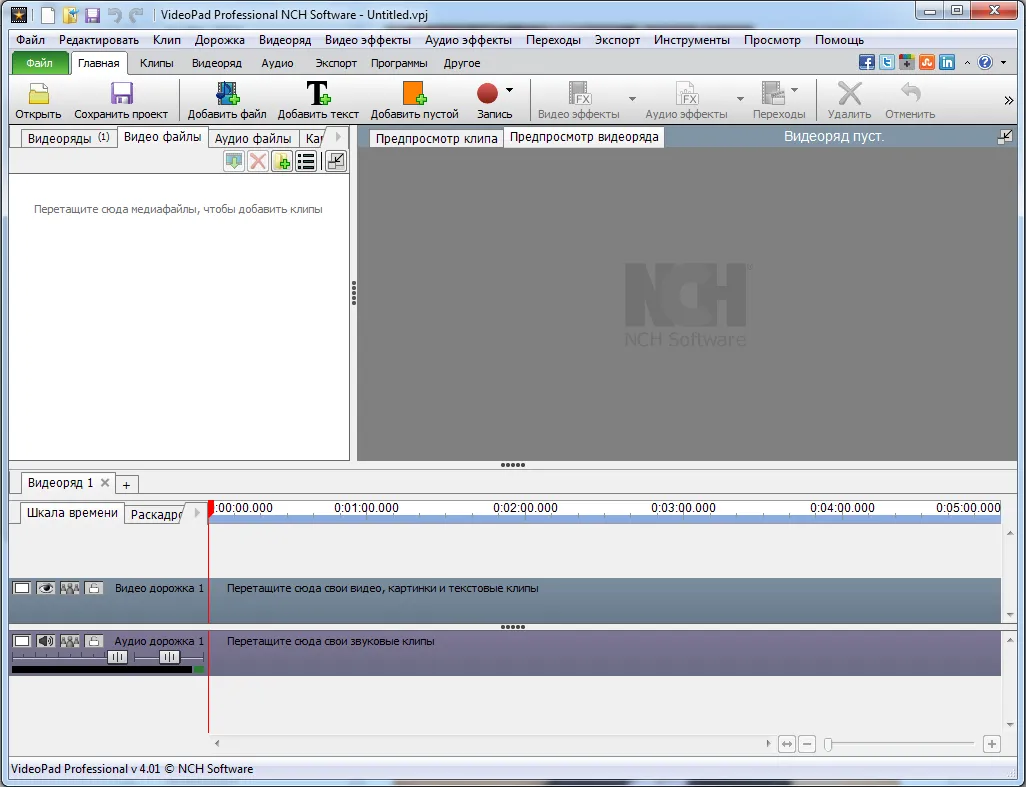The width and height of the screenshot is (1026, 787).
Task: Switch to Клипы ribbon tab
Action: coord(156,63)
